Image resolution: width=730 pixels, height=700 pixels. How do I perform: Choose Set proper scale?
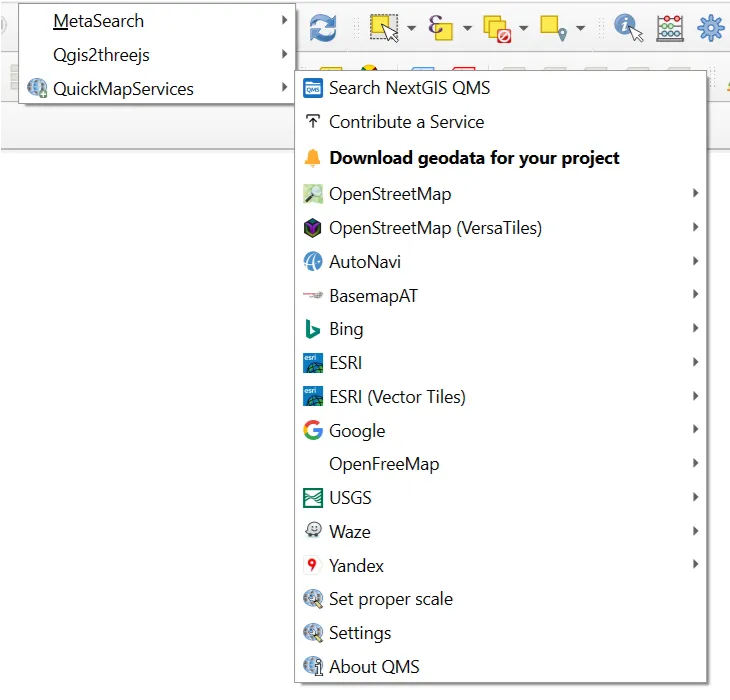[501, 599]
